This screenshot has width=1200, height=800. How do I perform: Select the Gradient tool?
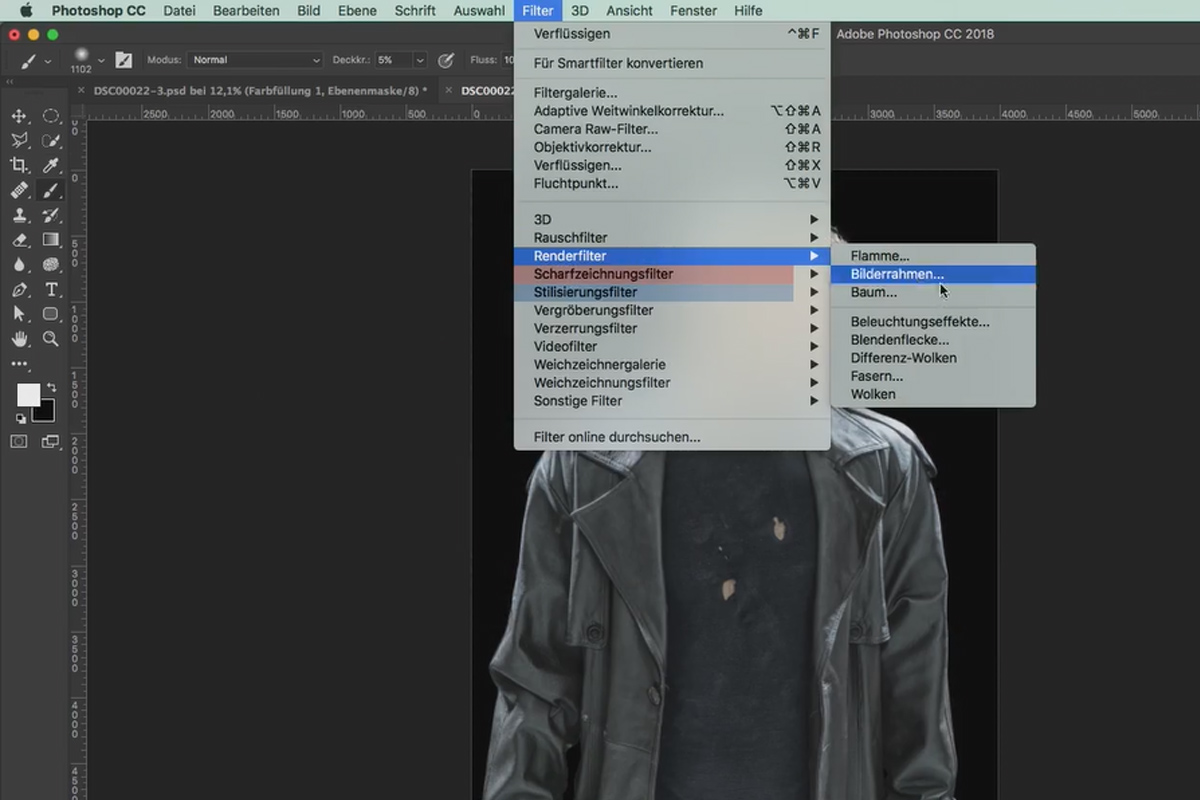(51, 240)
